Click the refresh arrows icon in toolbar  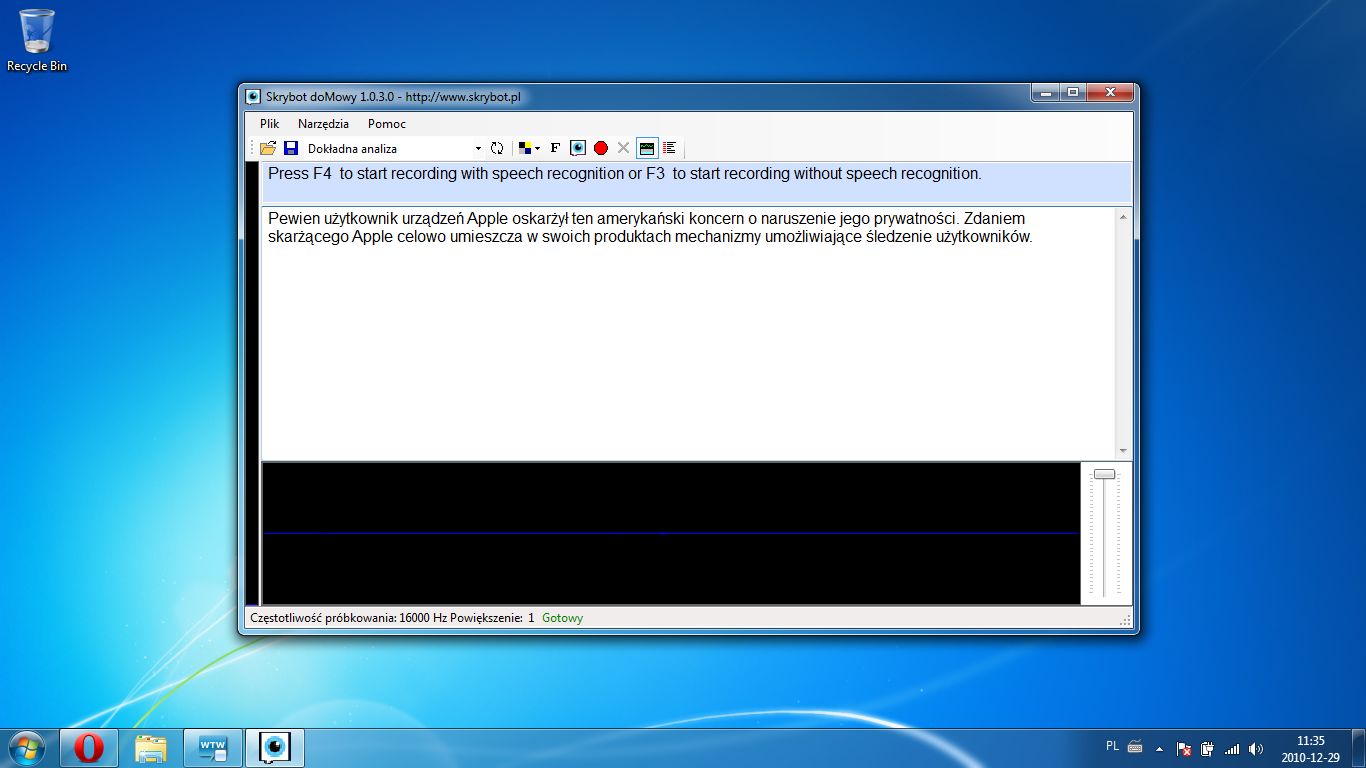[x=497, y=148]
